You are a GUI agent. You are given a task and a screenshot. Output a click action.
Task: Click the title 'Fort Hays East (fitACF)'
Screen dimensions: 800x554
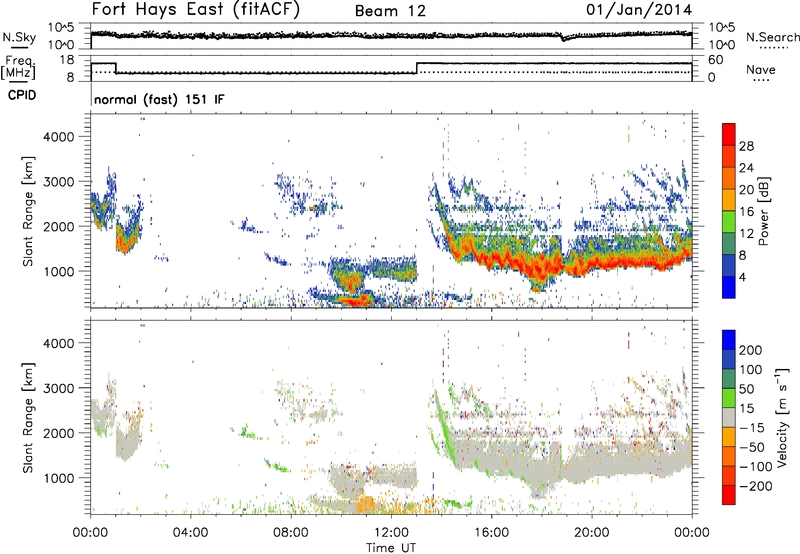[196, 9]
